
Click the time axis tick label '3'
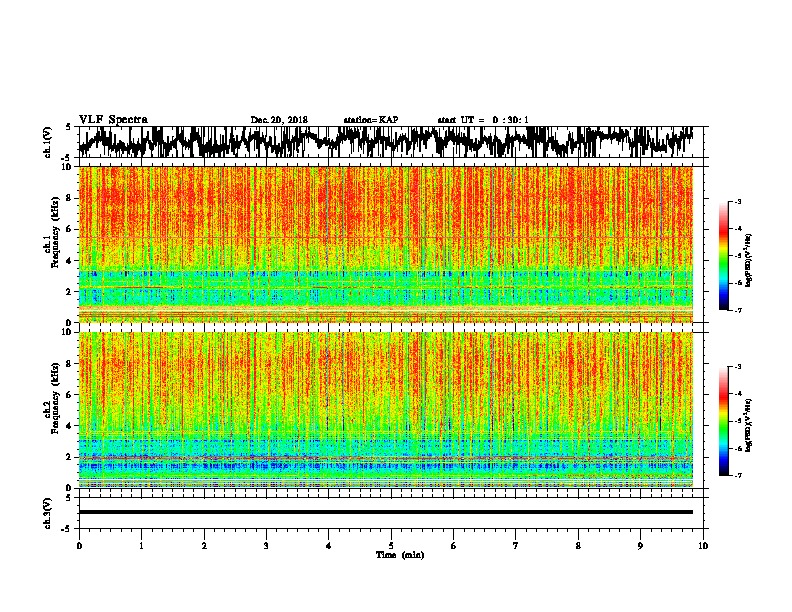pos(266,546)
